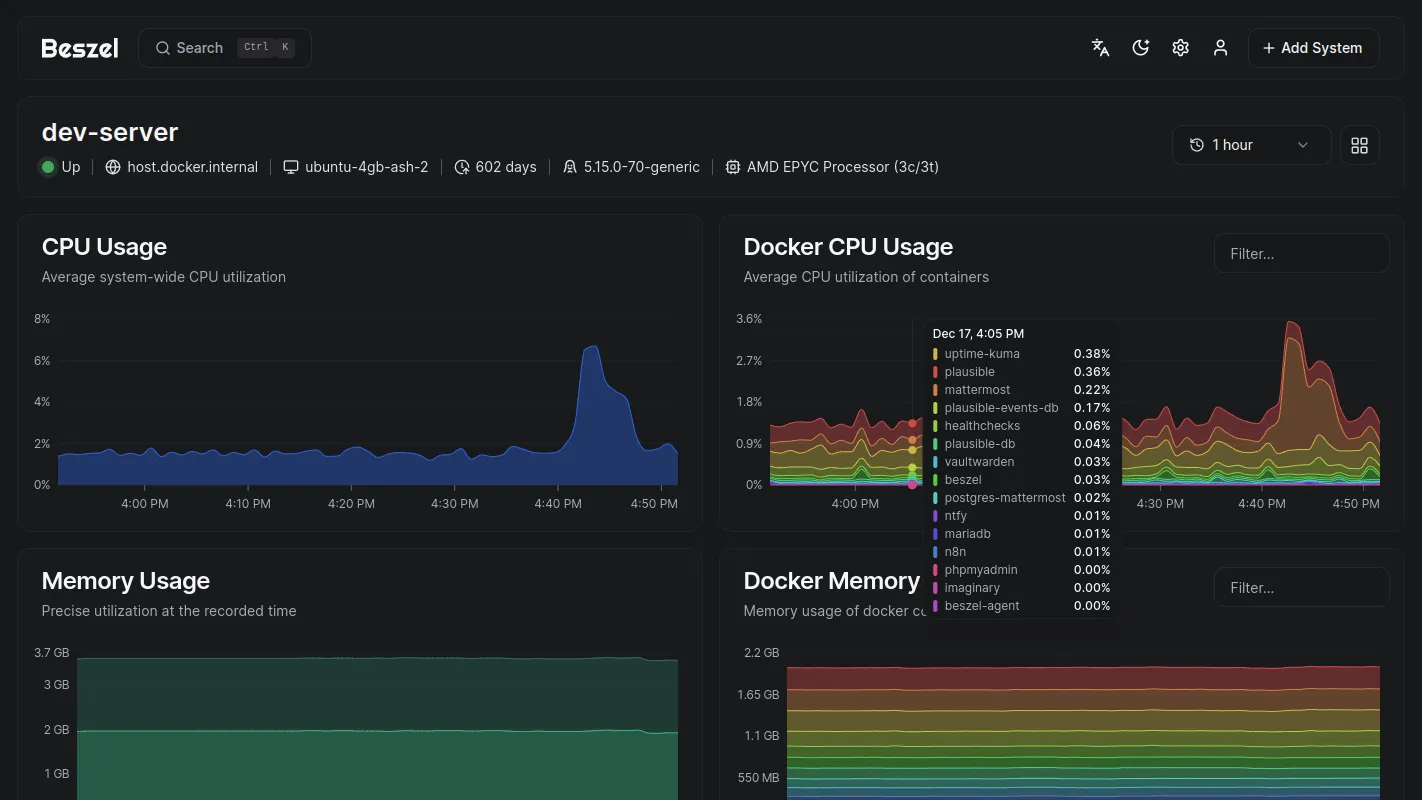Focus the Docker CPU Usage filter field

tap(1301, 254)
